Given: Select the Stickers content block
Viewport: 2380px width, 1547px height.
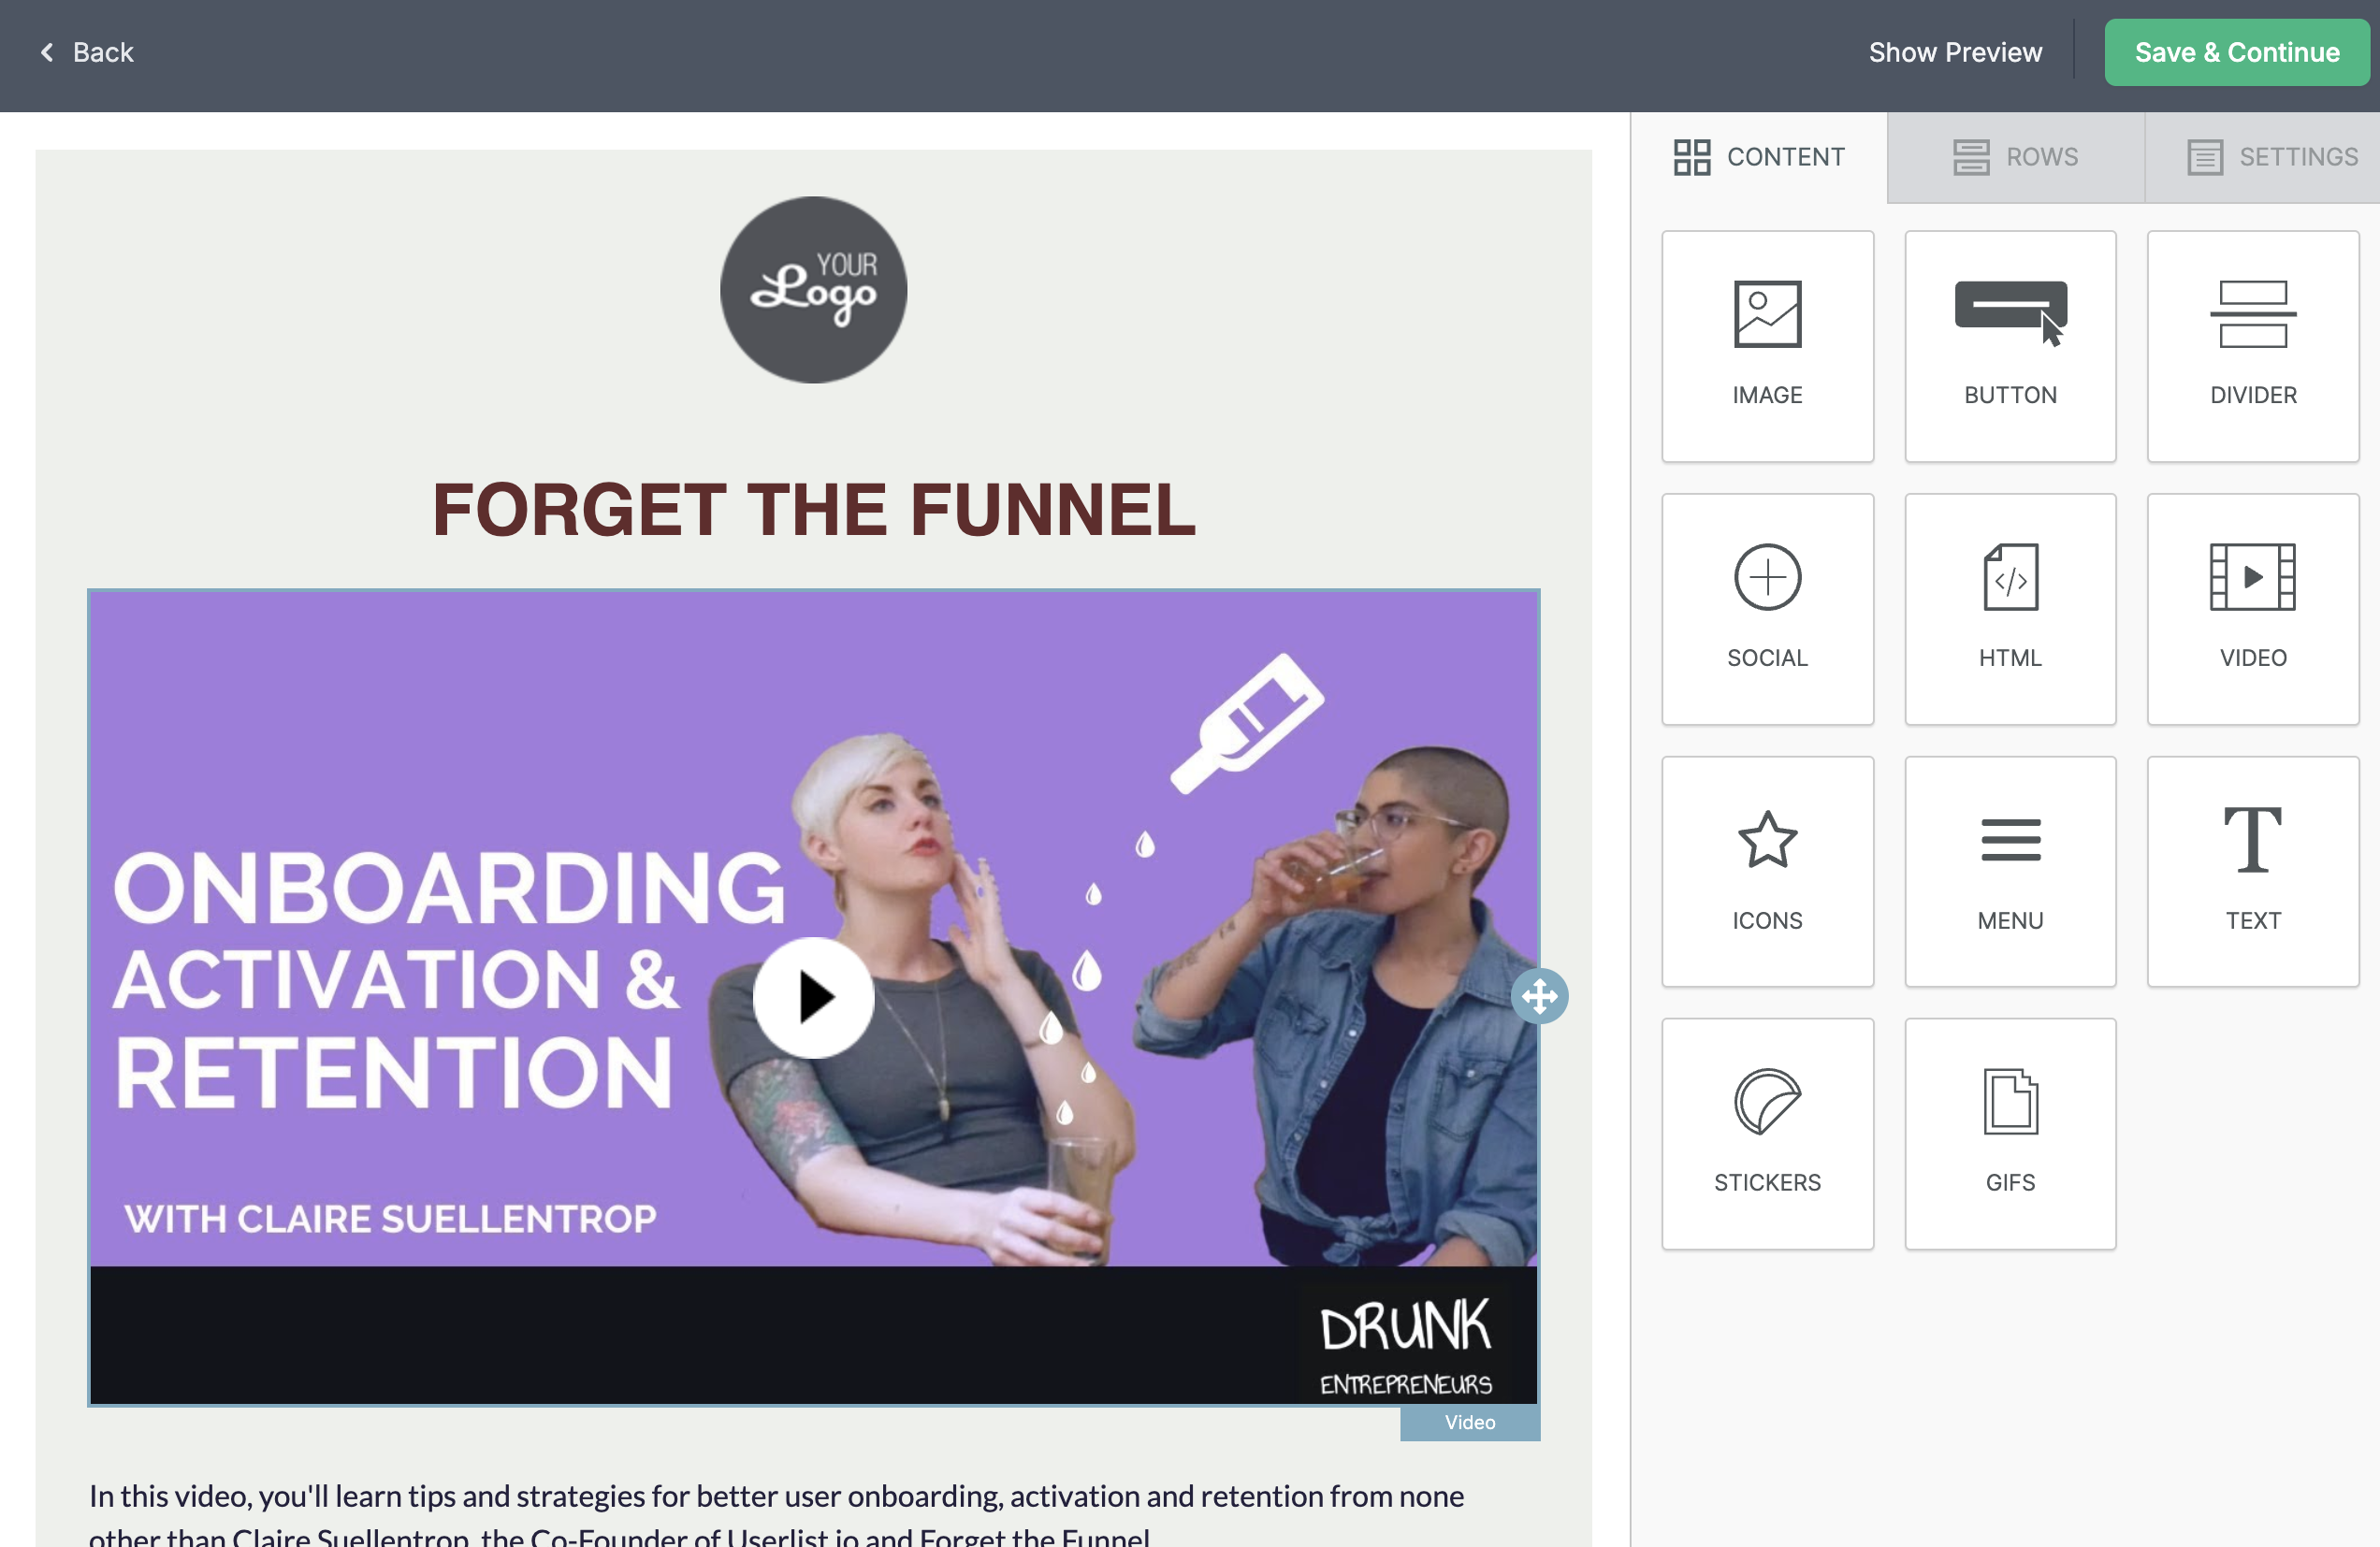Looking at the screenshot, I should (x=1767, y=1134).
